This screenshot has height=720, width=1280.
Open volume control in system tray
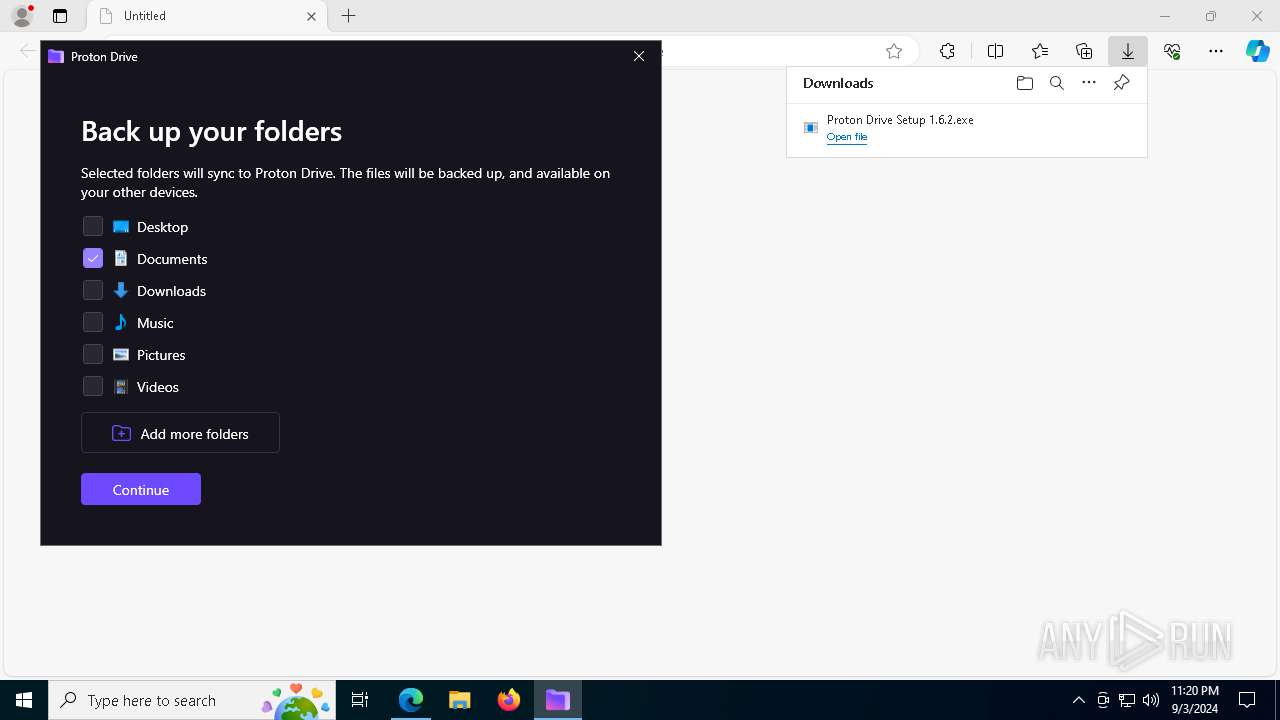(1151, 700)
